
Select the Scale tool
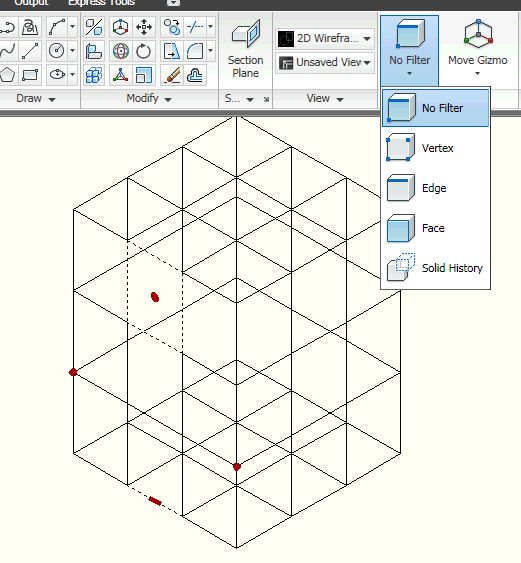coord(144,75)
